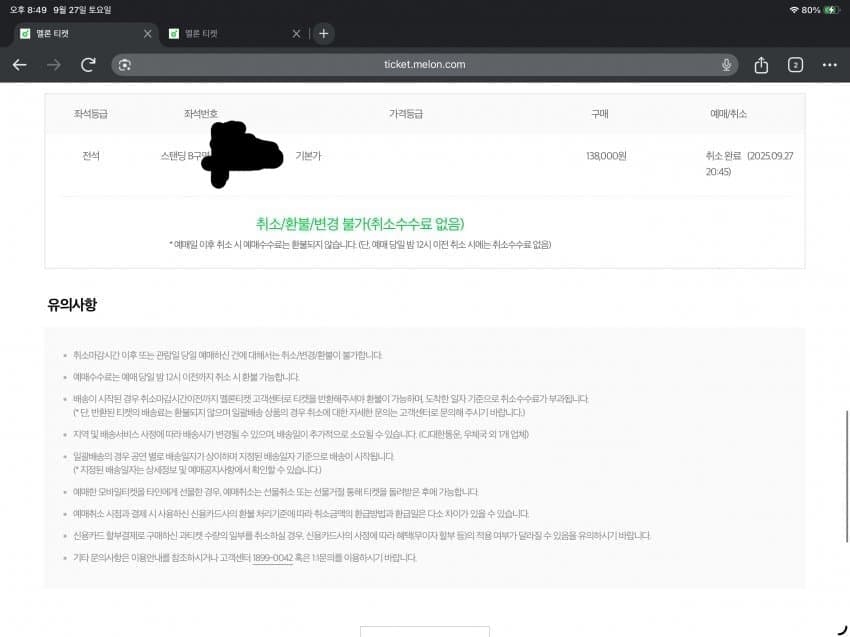The width and height of the screenshot is (850, 637).
Task: Tap the Wi-Fi status icon
Action: point(794,9)
